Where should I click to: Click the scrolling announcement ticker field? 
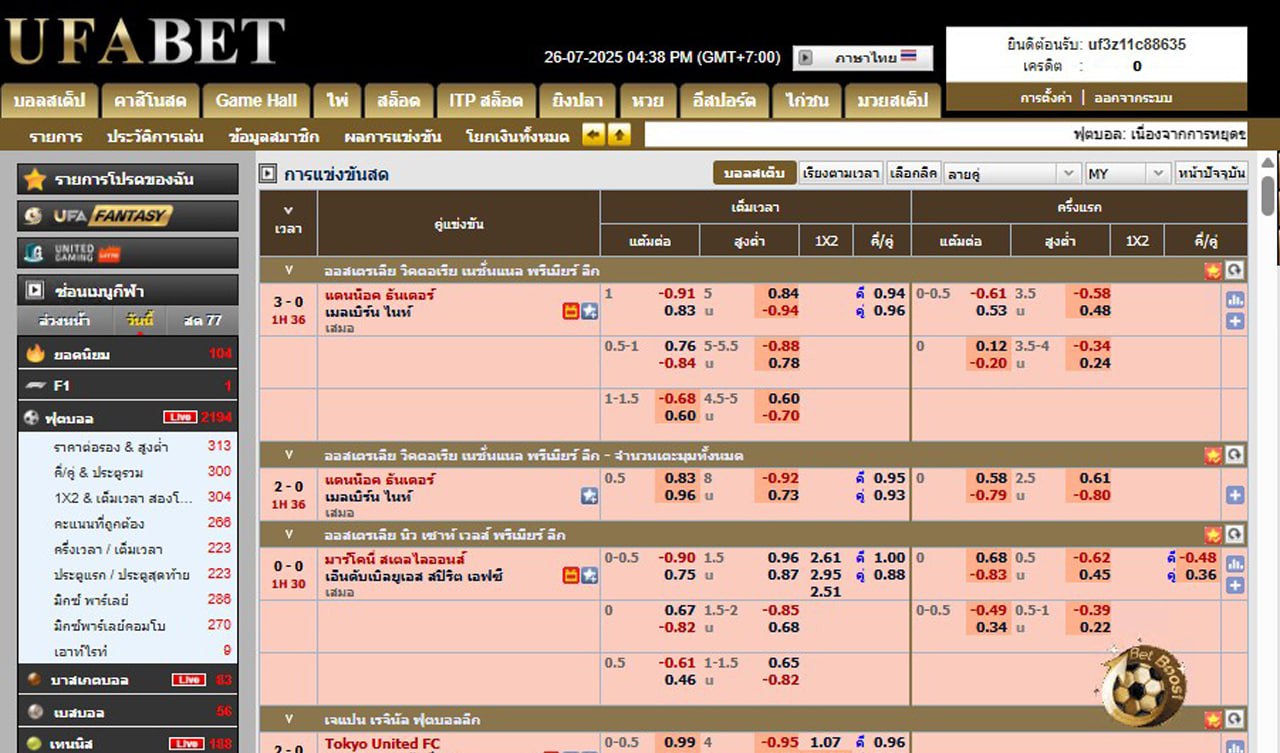[x=945, y=134]
